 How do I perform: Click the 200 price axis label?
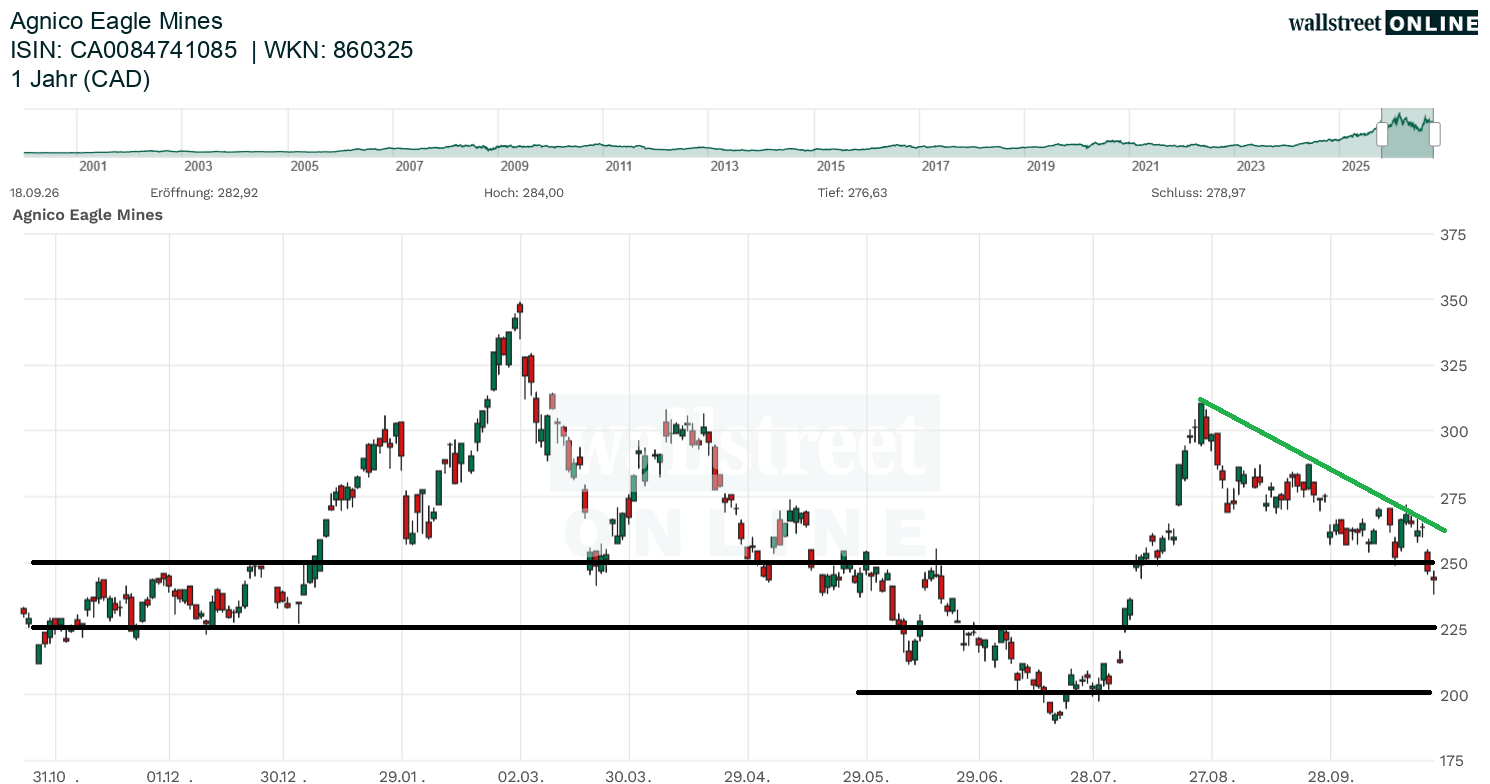click(x=1455, y=695)
